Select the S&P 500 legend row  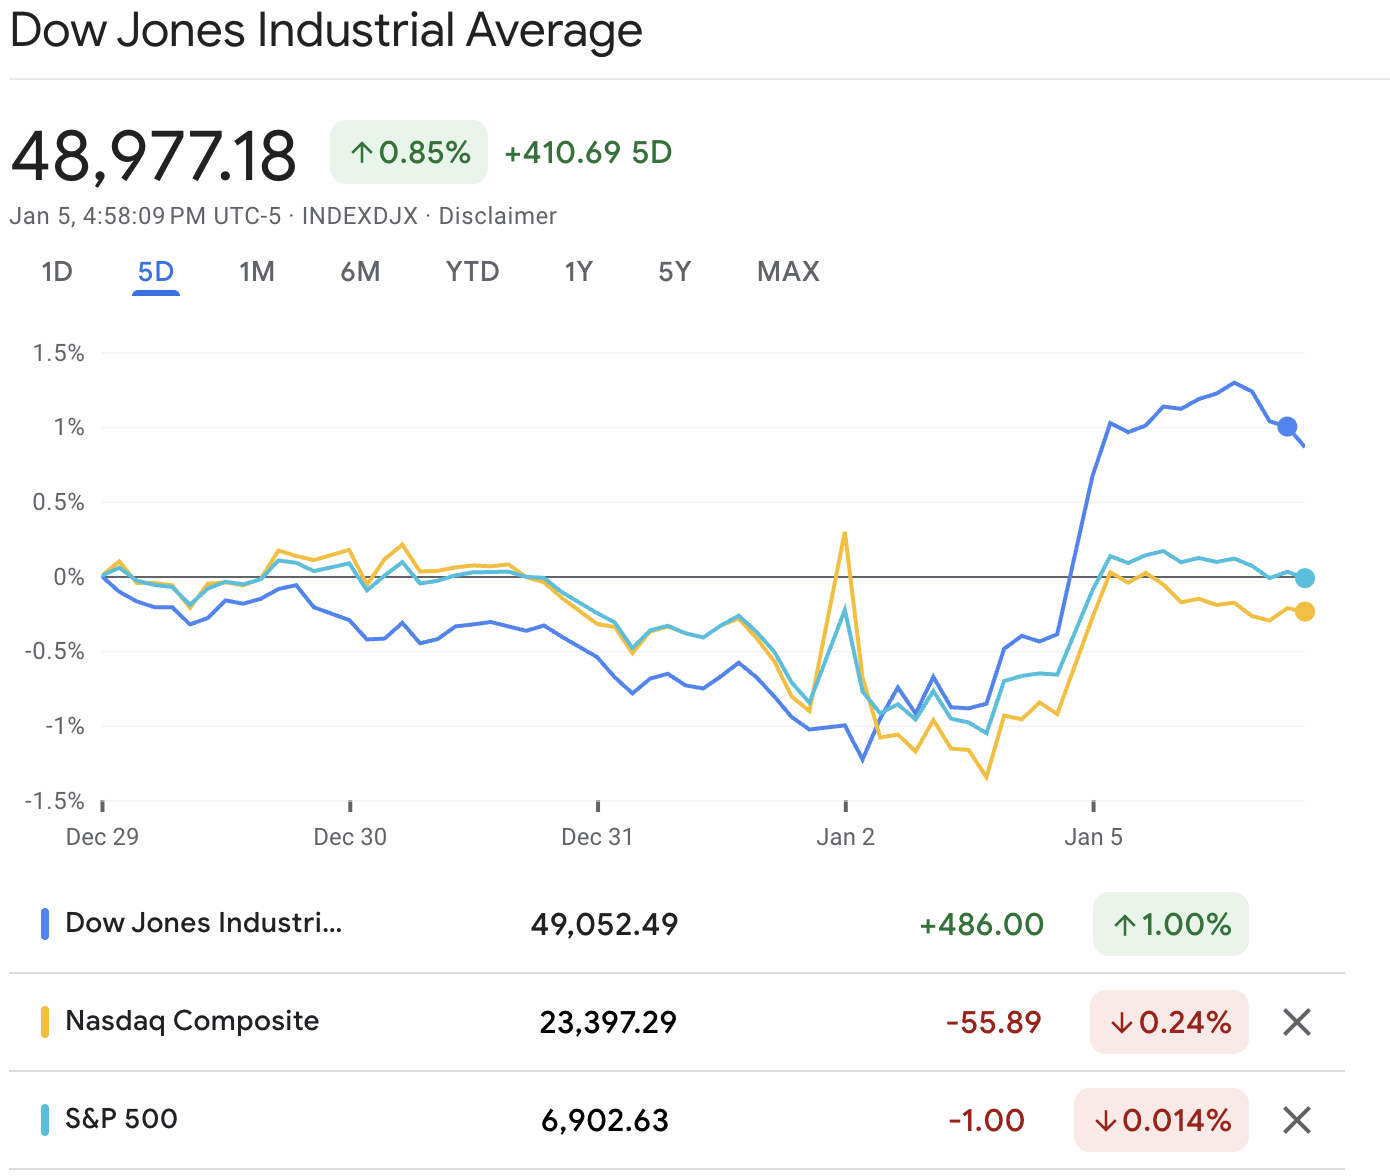pyautogui.click(x=120, y=1119)
